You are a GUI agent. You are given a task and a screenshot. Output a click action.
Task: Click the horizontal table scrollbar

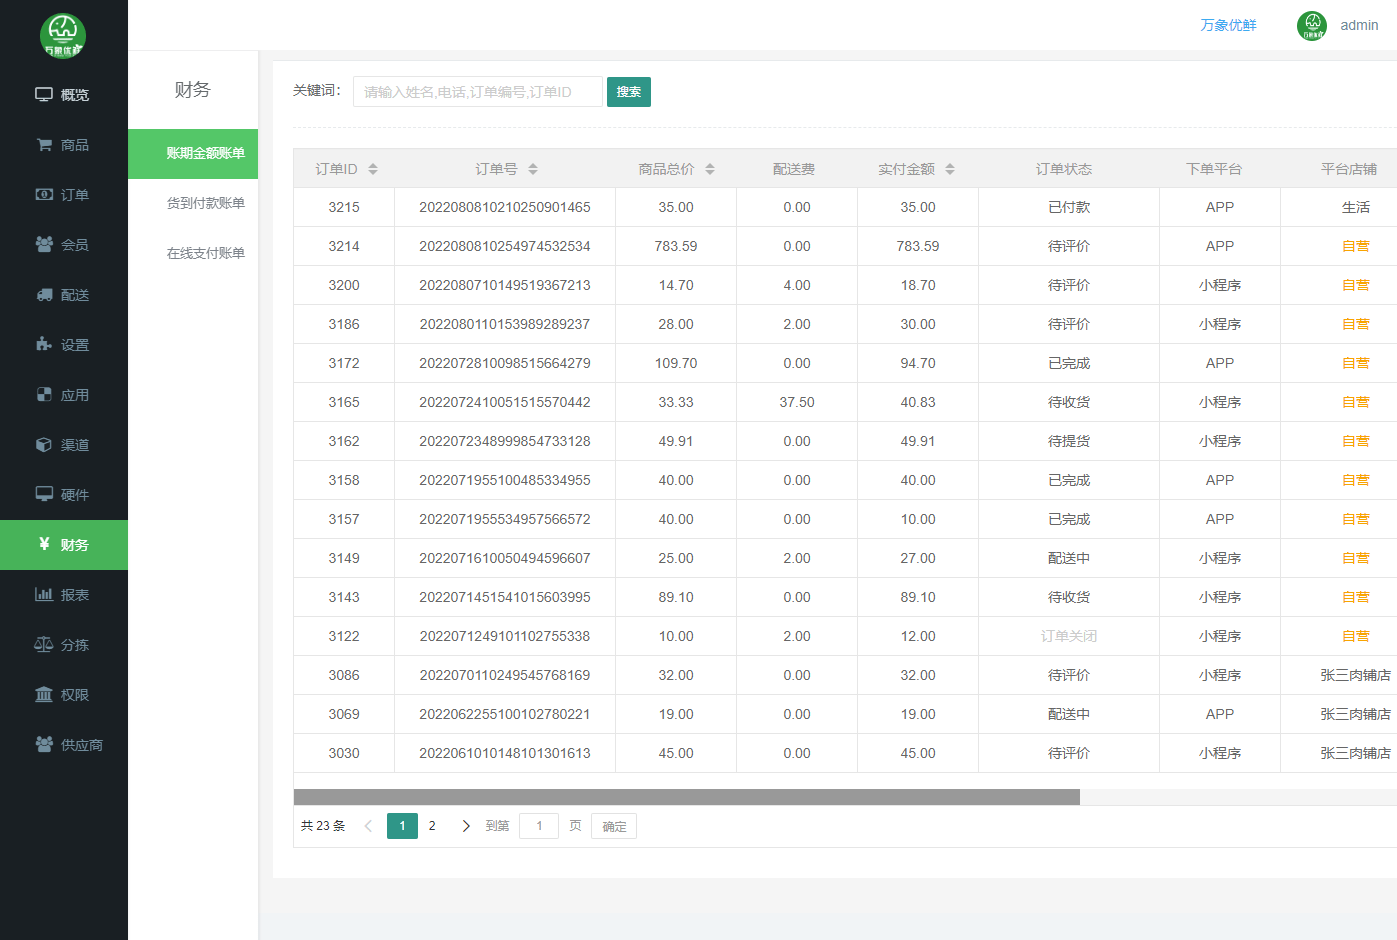(686, 797)
